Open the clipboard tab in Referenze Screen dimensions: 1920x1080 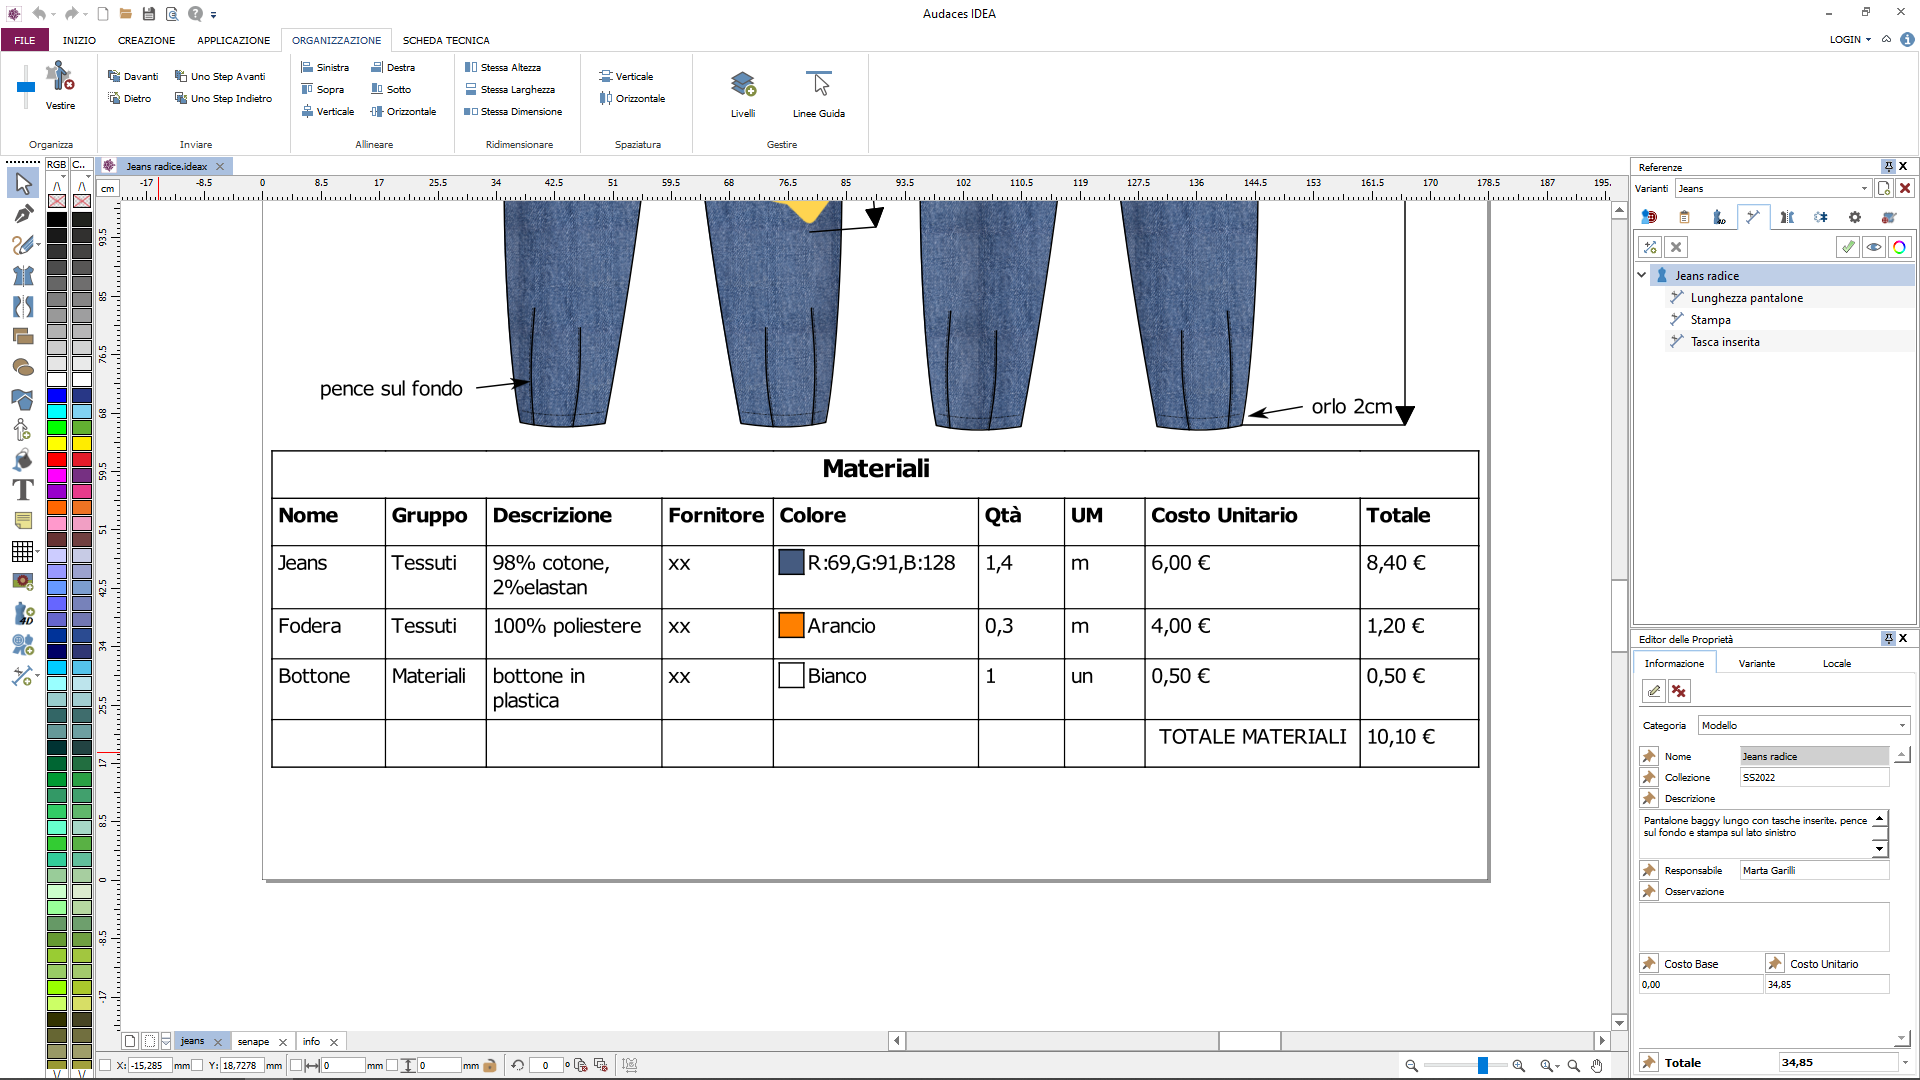[x=1684, y=217]
